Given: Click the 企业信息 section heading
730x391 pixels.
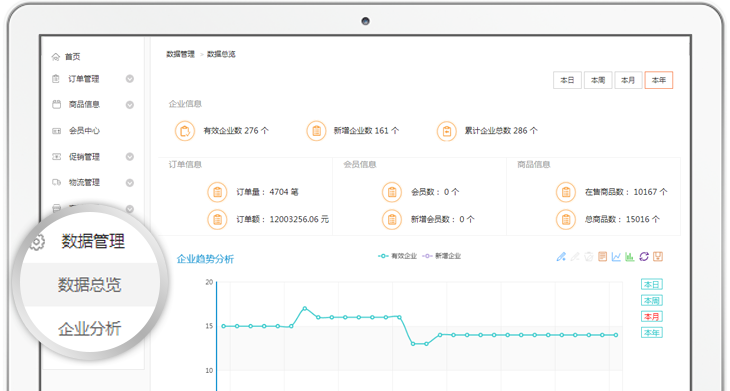Looking at the screenshot, I should click(x=185, y=104).
